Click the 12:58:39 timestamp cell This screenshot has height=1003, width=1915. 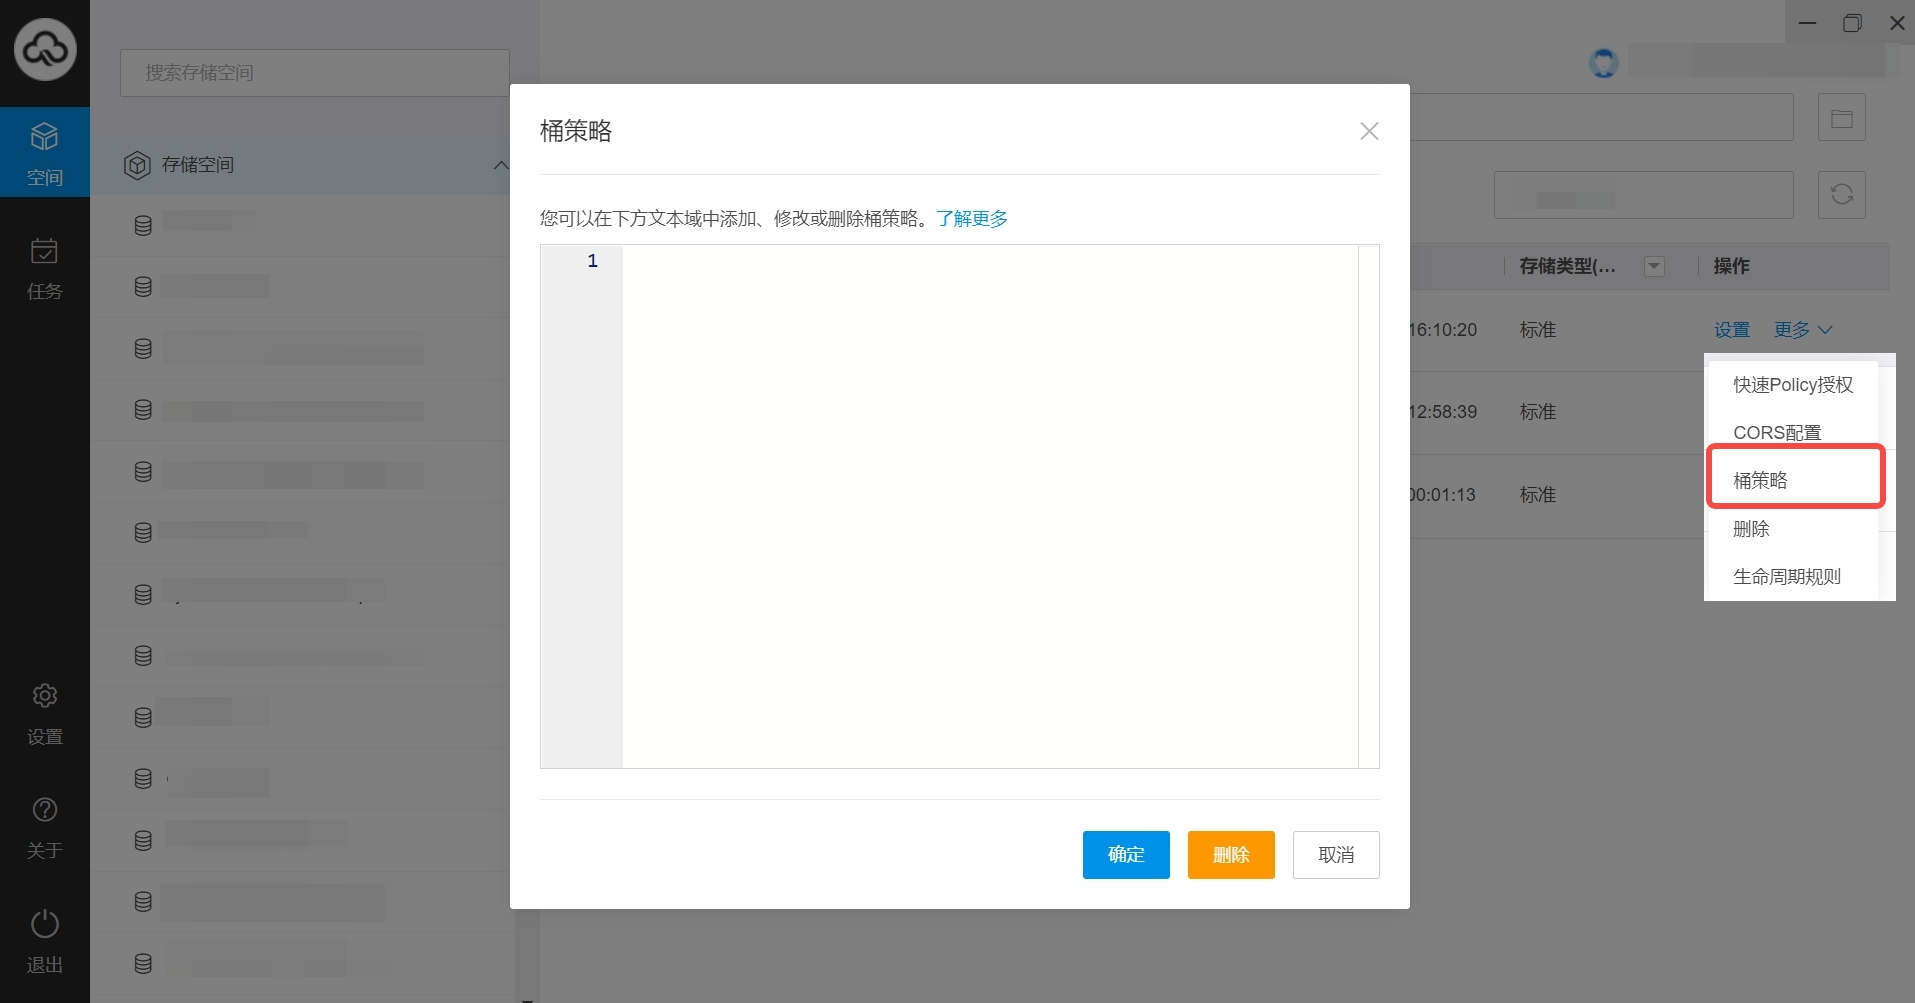pos(1443,412)
